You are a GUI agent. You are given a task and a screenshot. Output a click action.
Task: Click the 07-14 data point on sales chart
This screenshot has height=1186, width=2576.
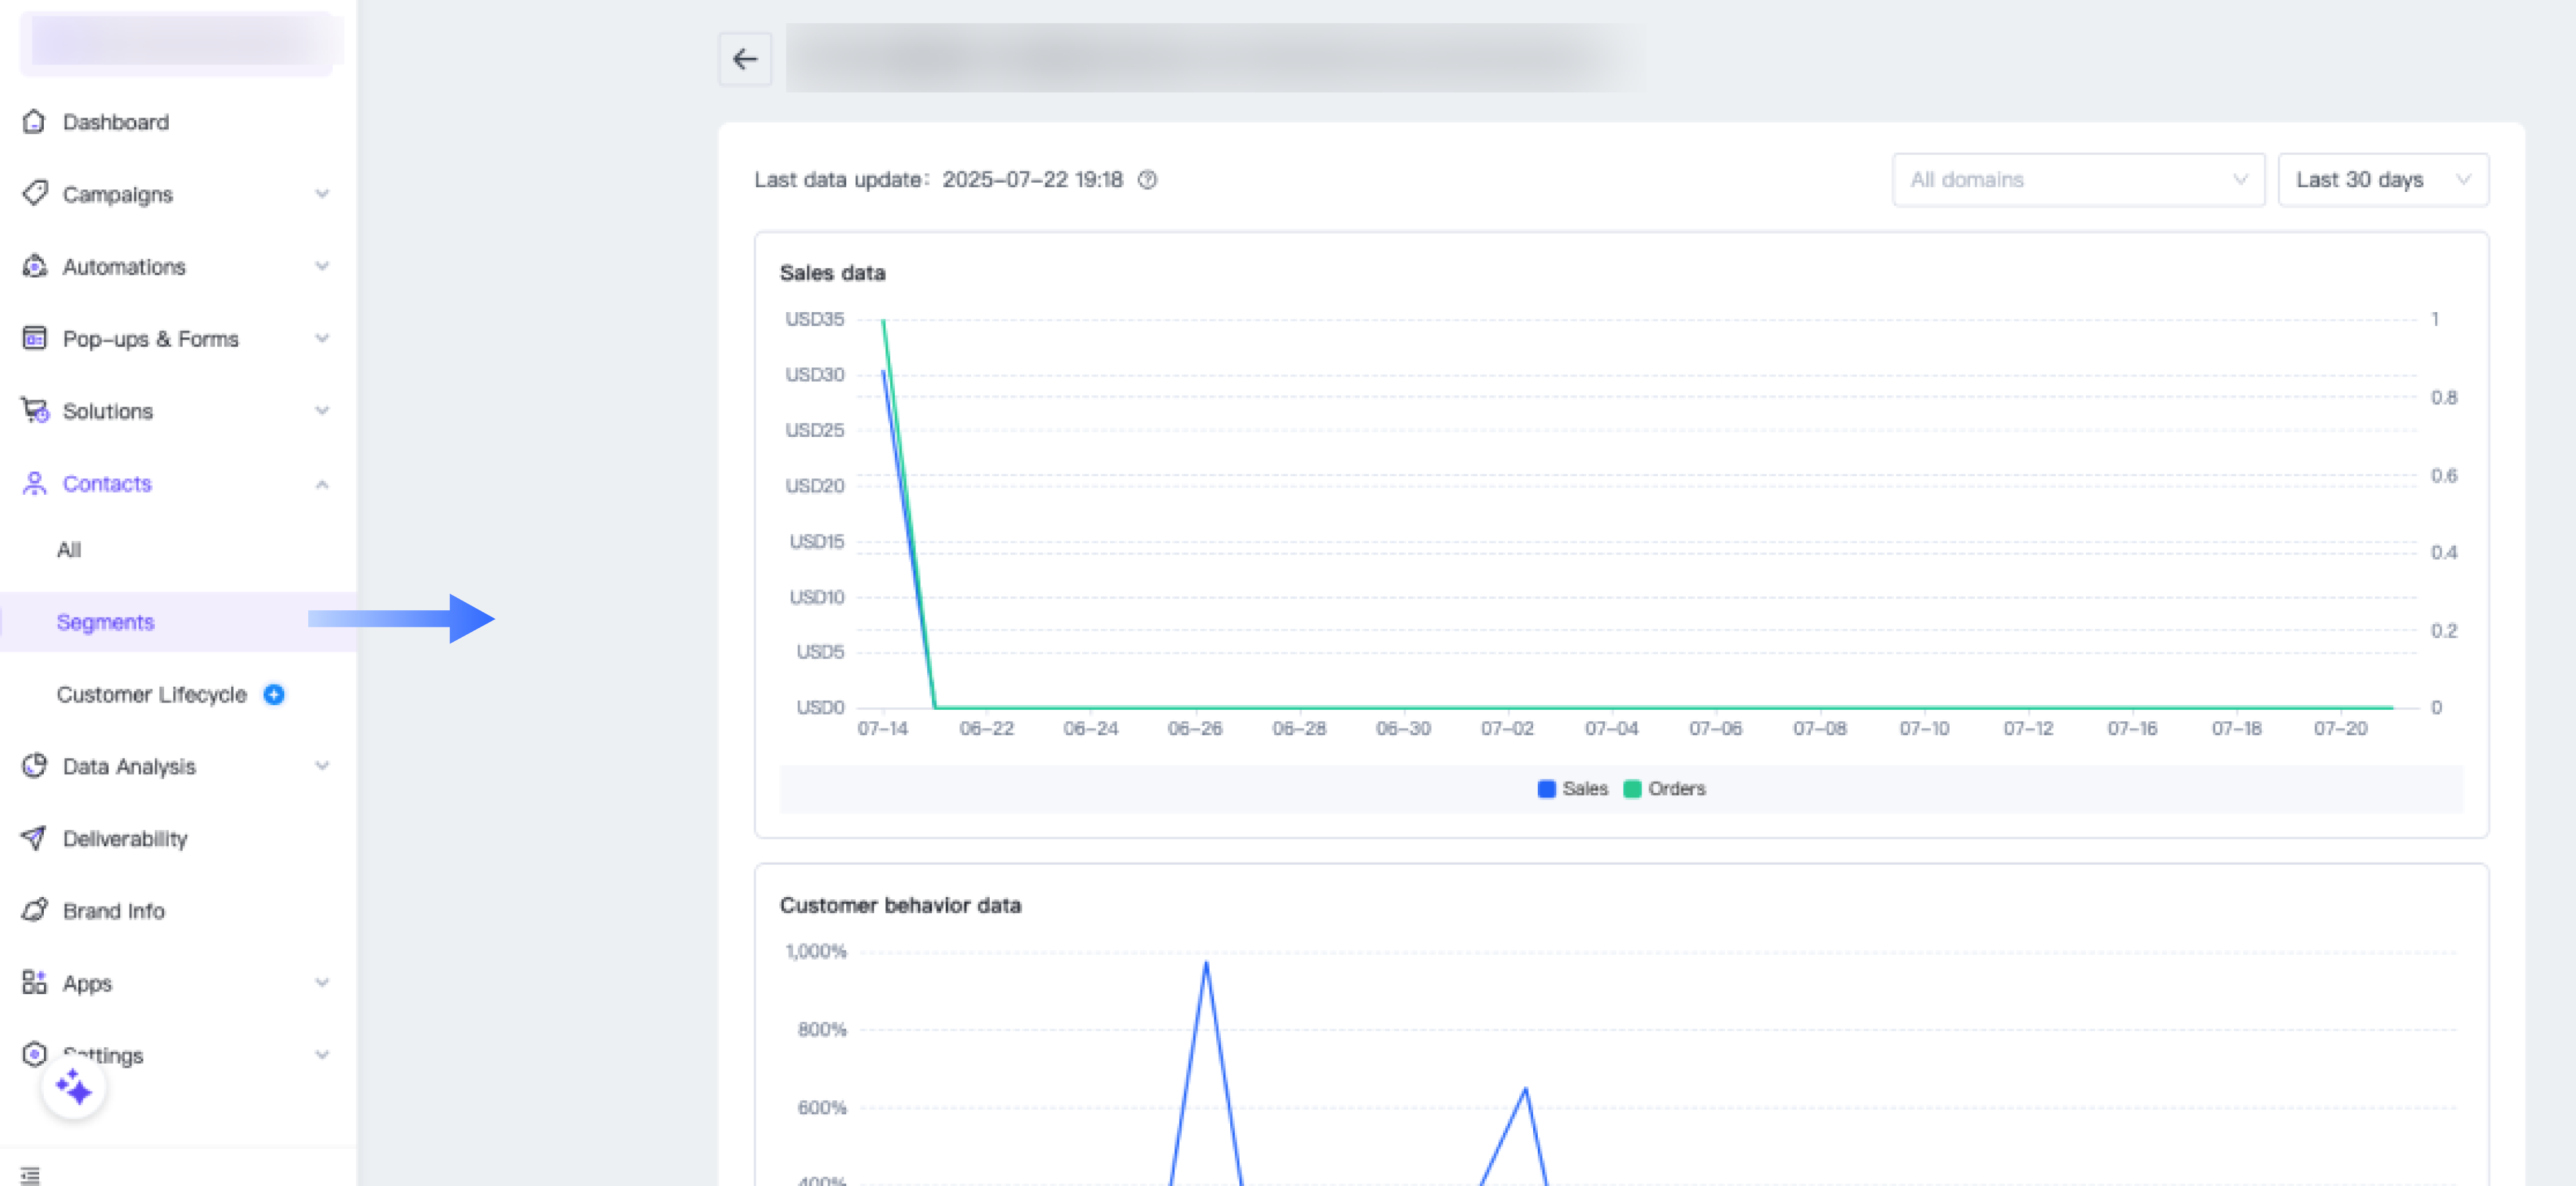(883, 372)
